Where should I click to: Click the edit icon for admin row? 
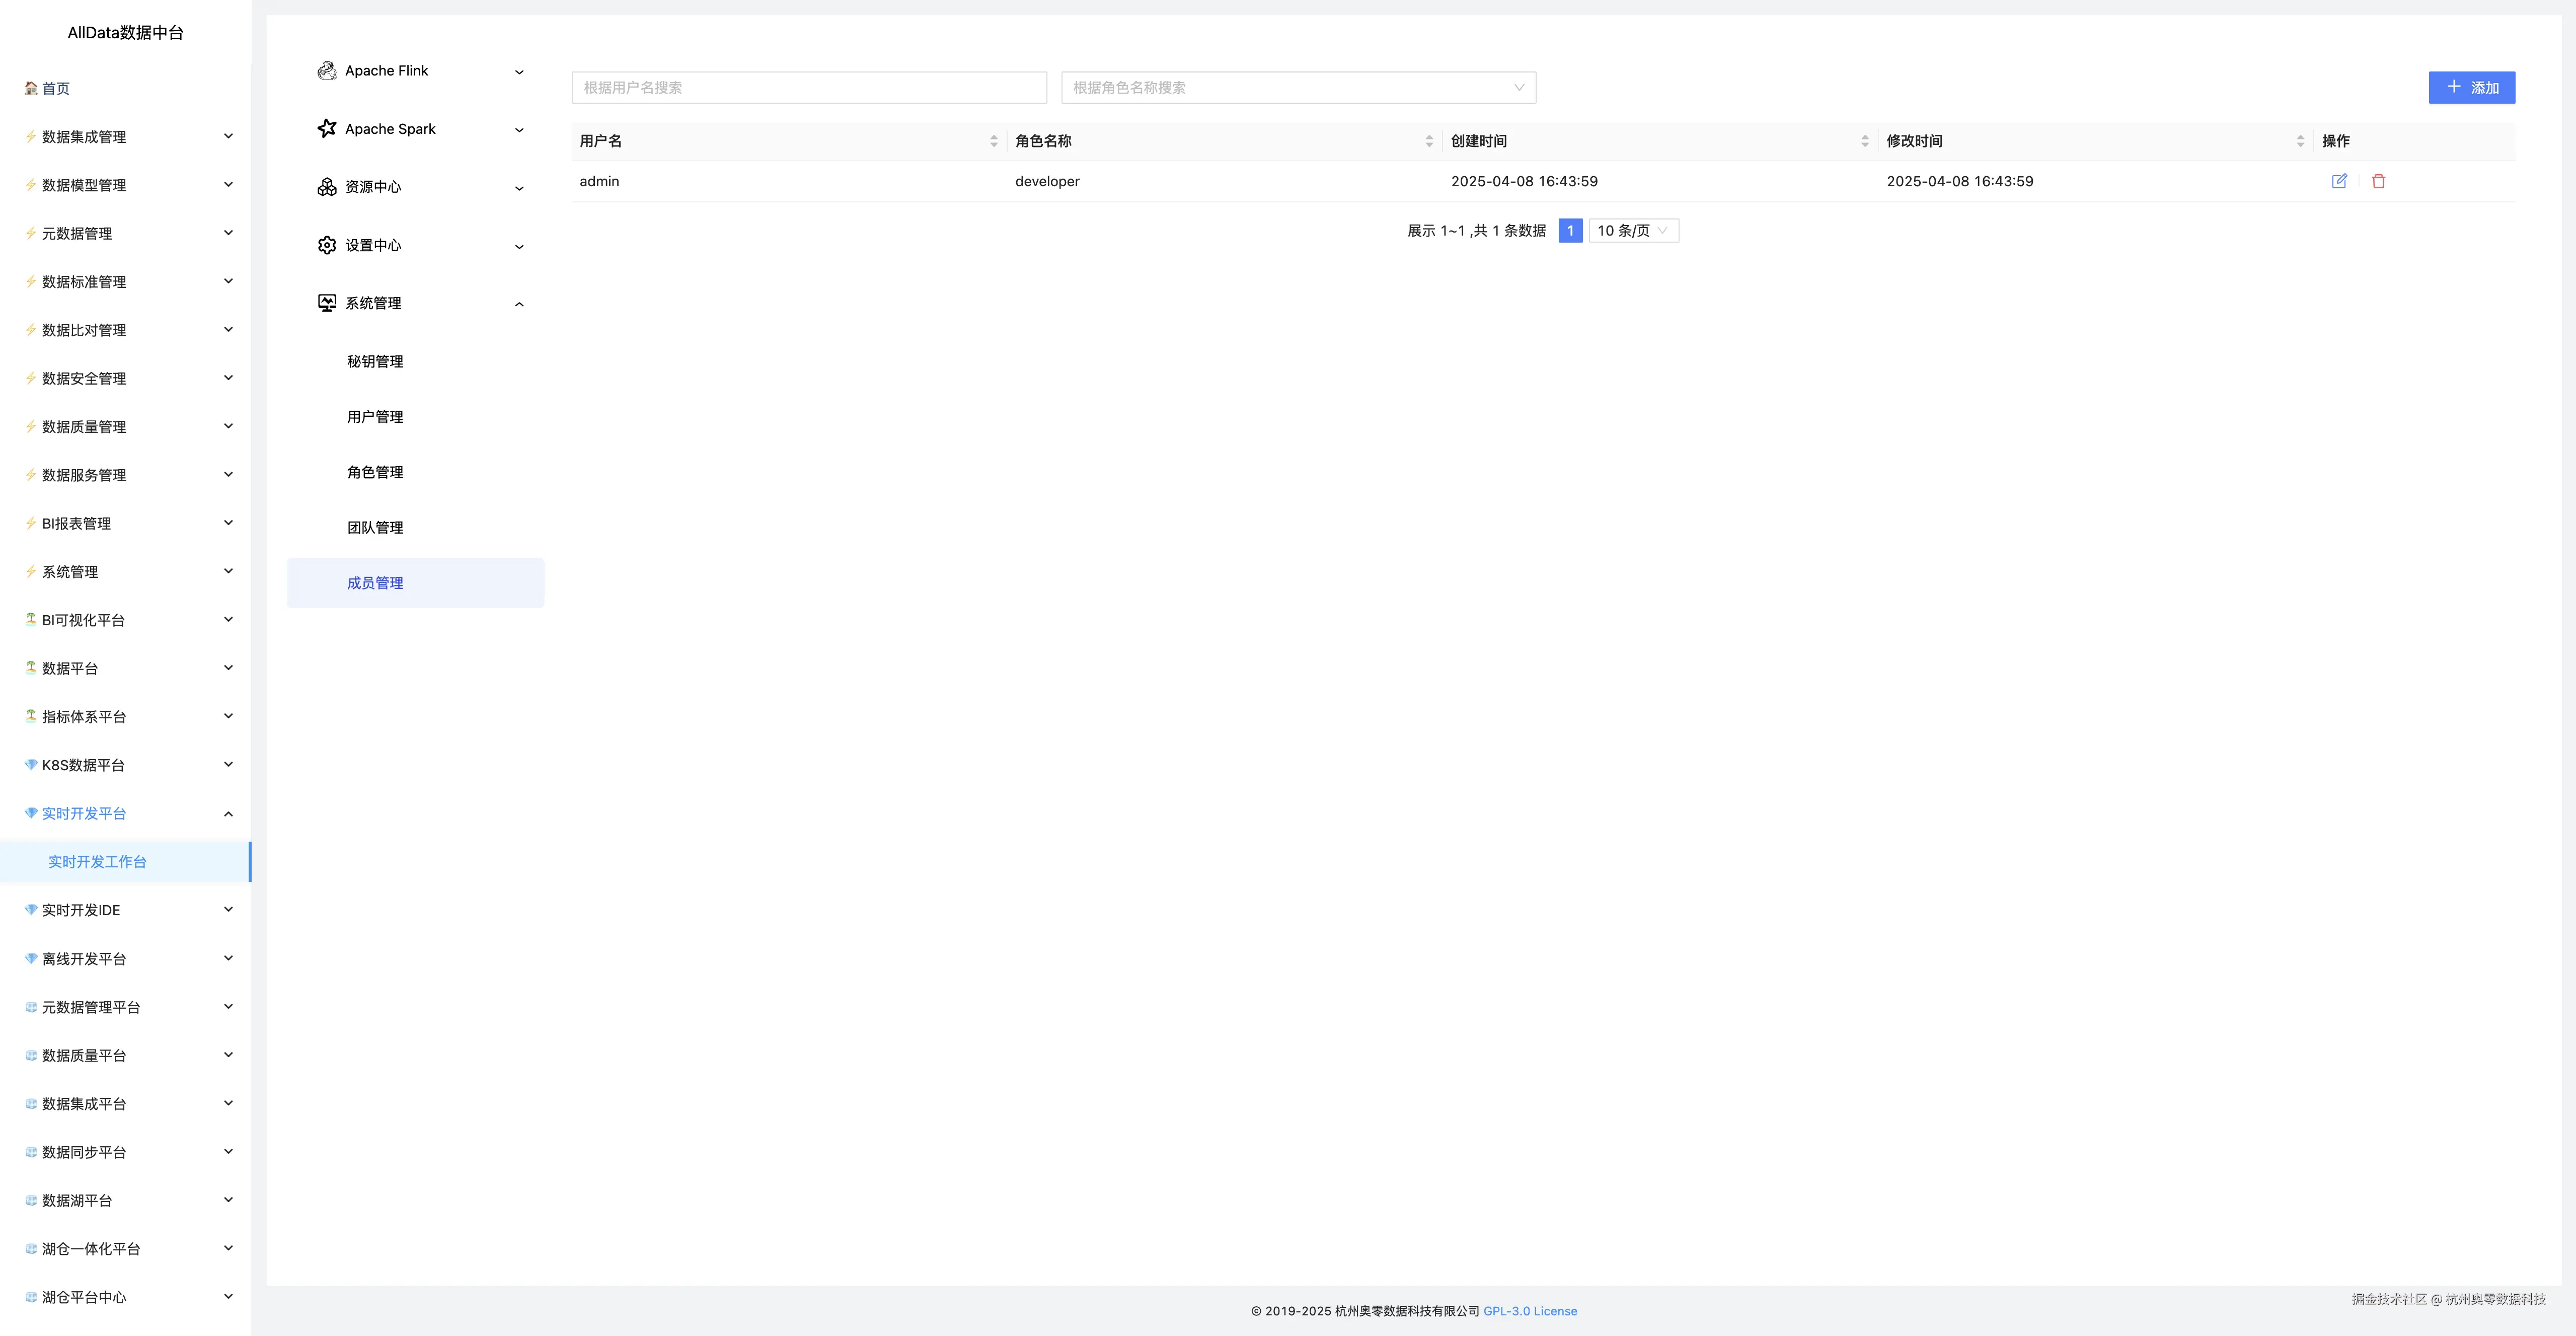click(2339, 181)
